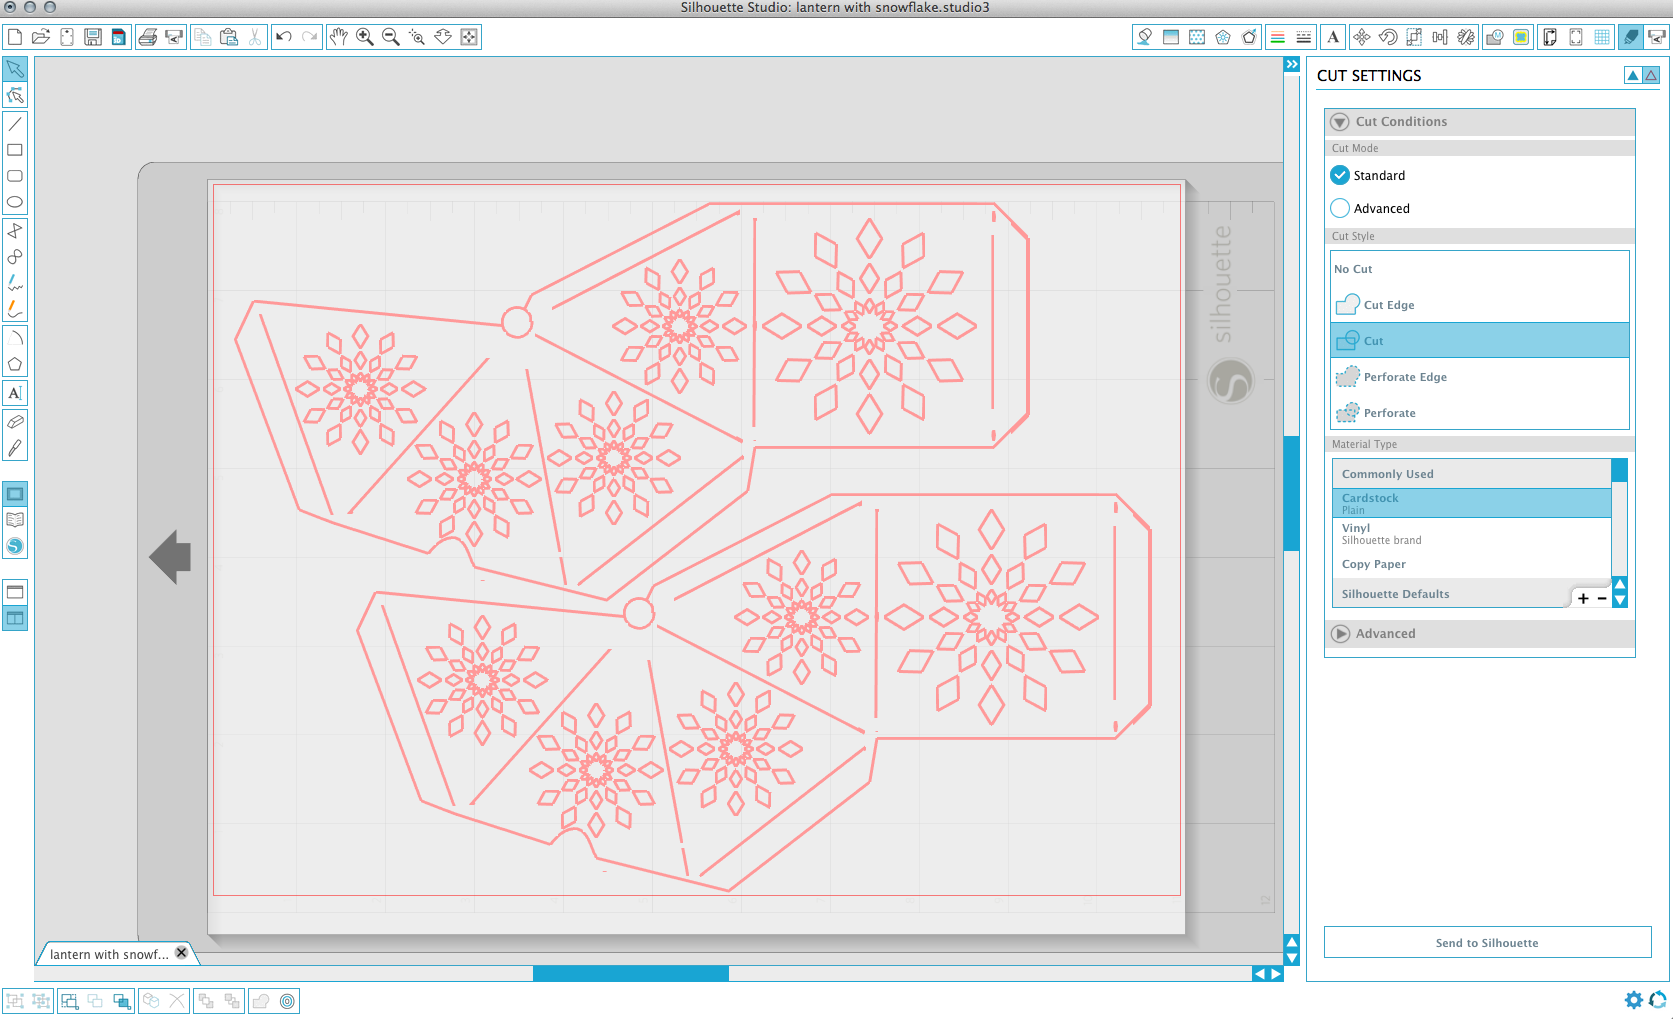
Task: Fit the page to the window
Action: coord(469,37)
